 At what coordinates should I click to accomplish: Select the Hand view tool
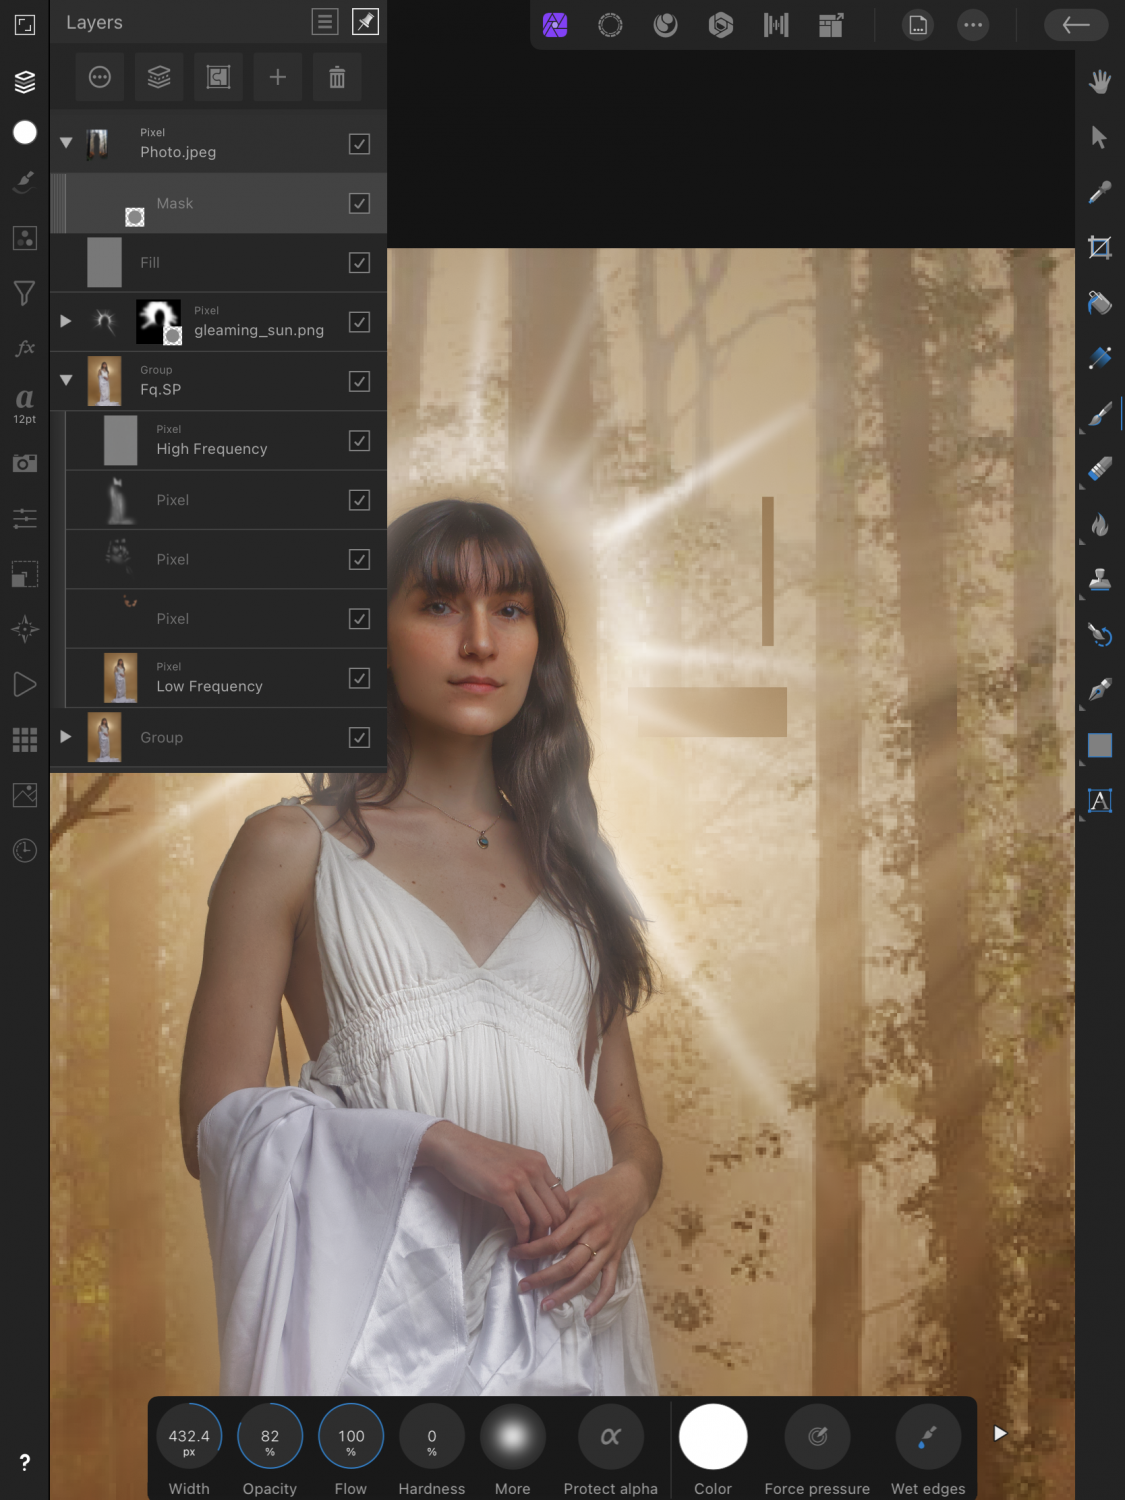1100,82
